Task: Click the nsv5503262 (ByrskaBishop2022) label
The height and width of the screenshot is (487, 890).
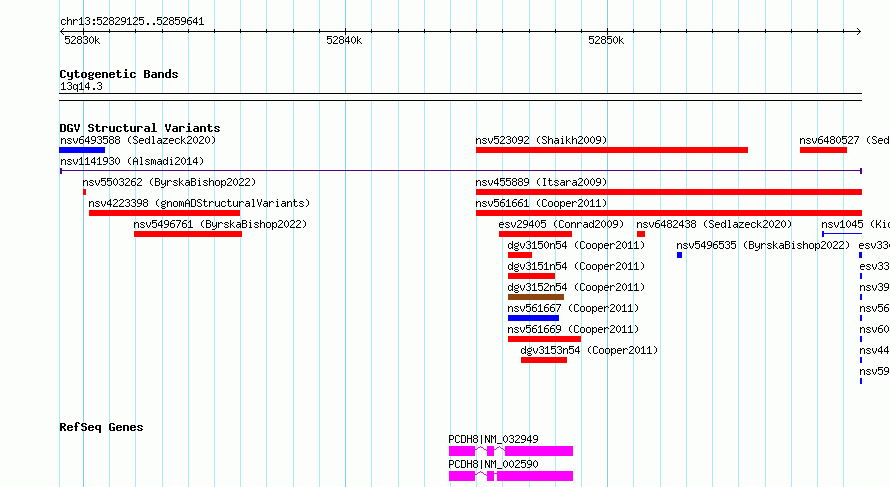Action: pyautogui.click(x=169, y=182)
